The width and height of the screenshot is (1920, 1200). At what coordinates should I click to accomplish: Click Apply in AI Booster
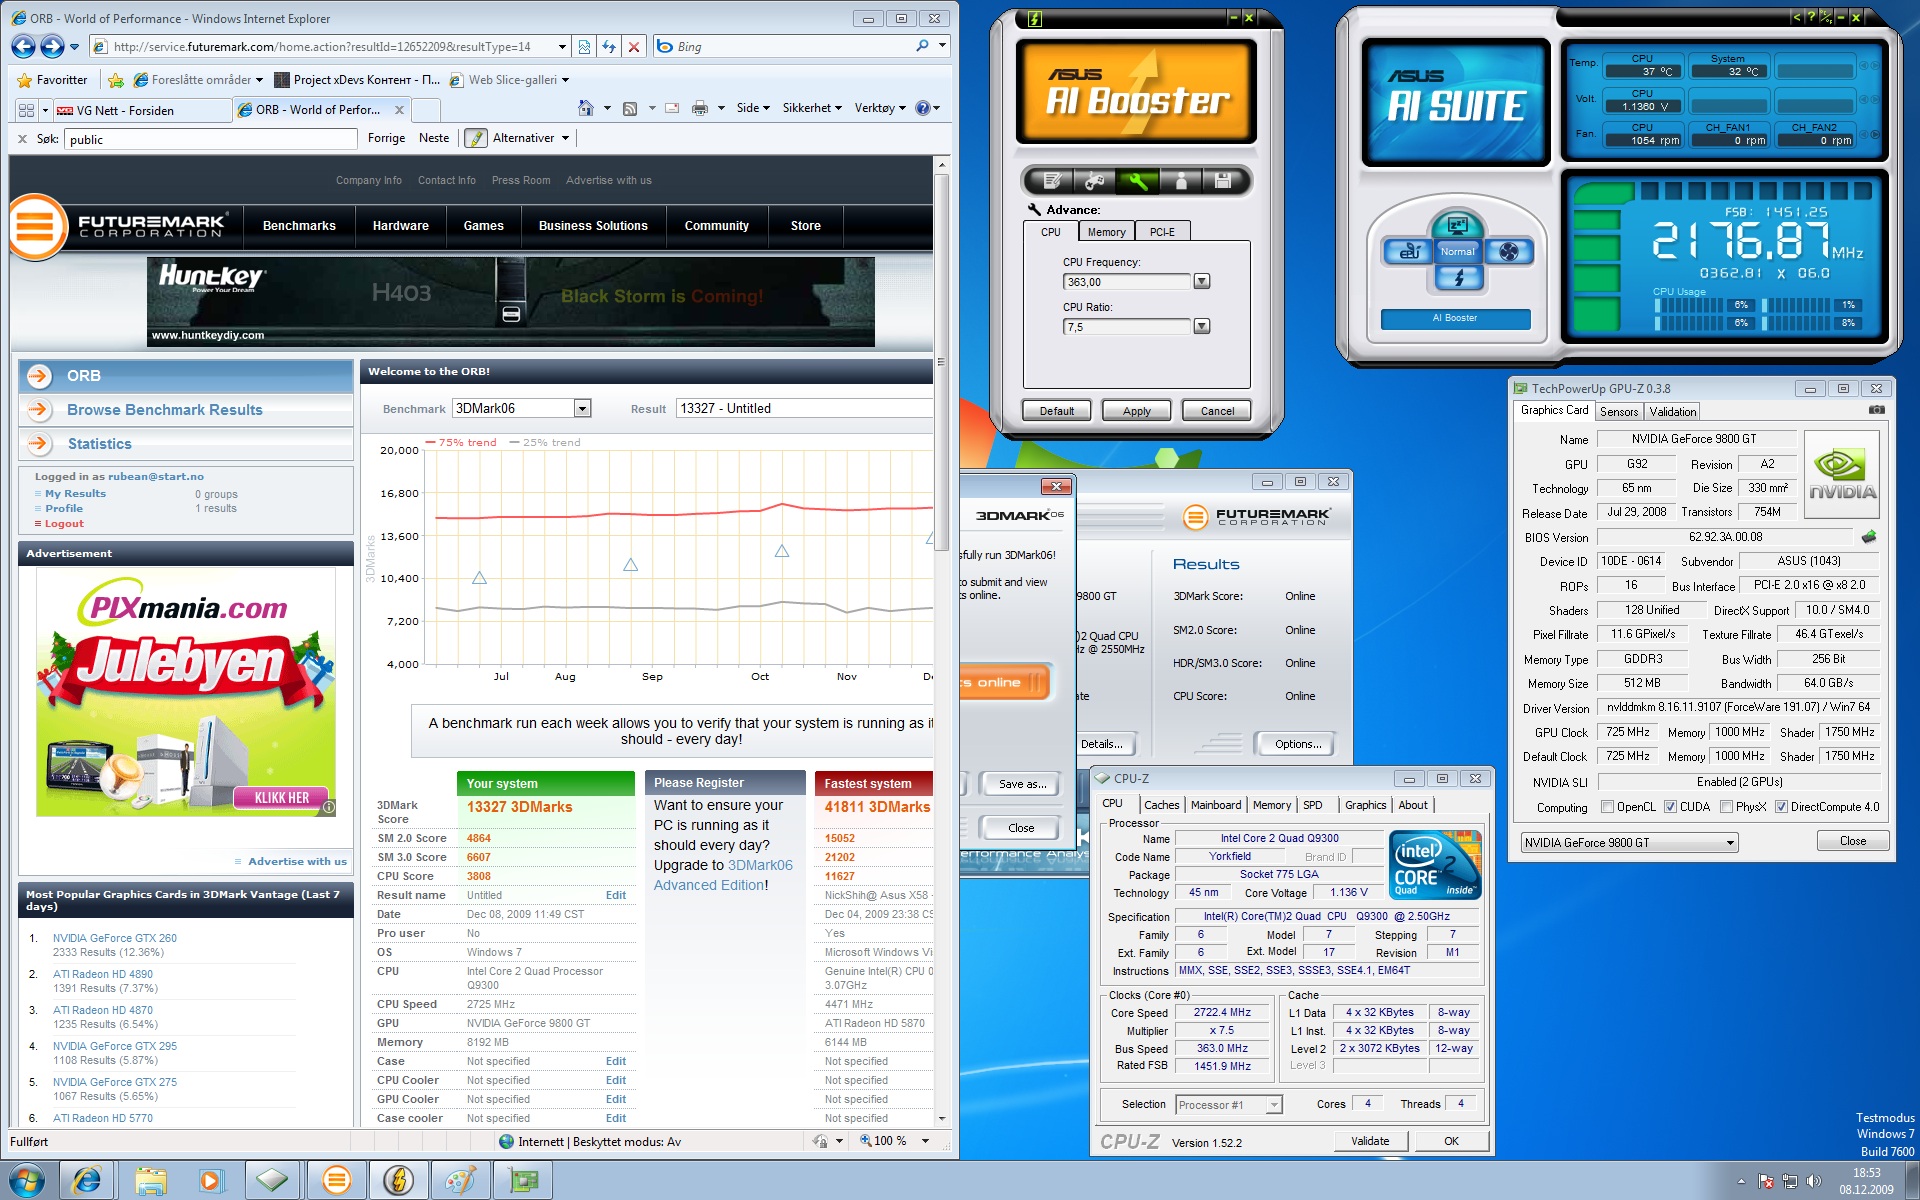pyautogui.click(x=1137, y=411)
